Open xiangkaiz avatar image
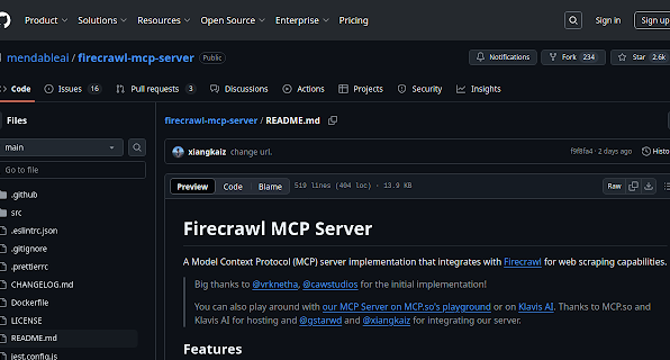Screen dimensions: 670x360 pyautogui.click(x=178, y=152)
